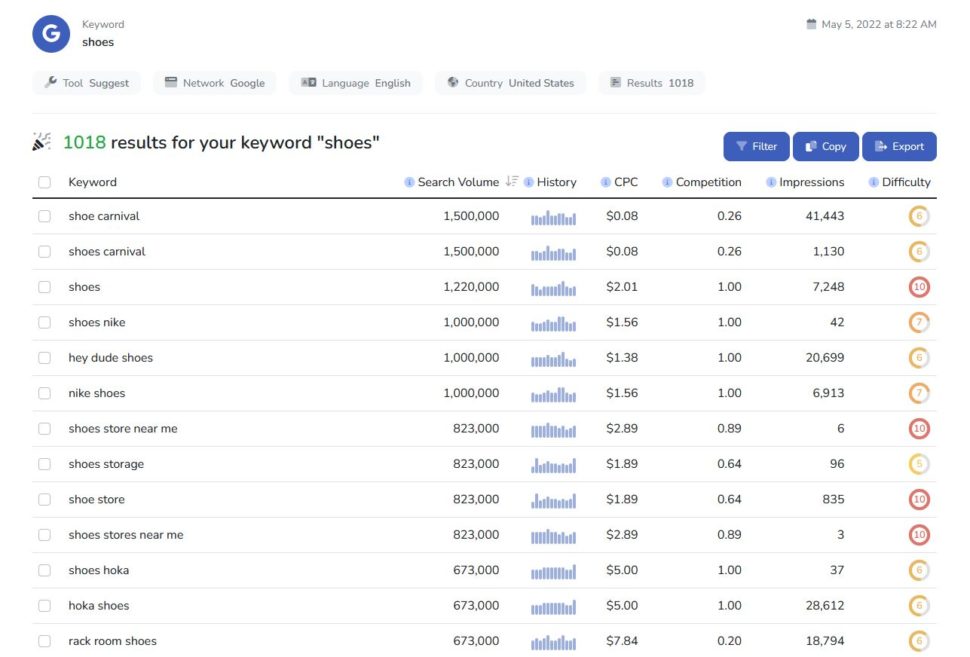The height and width of the screenshot is (657, 970).
Task: Click the keyword 'shoes hoka'
Action: (98, 570)
